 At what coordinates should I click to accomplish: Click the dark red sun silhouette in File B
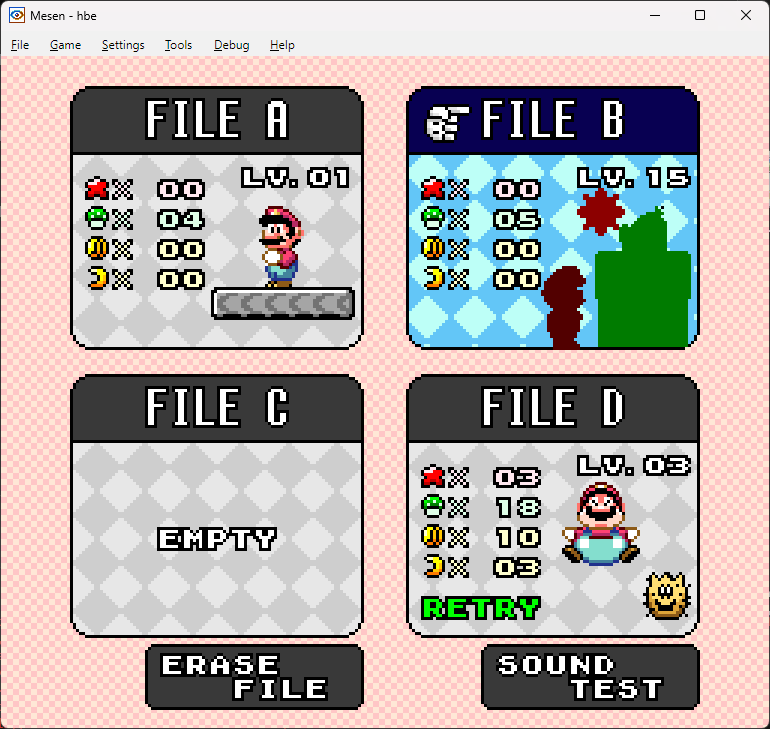601,212
